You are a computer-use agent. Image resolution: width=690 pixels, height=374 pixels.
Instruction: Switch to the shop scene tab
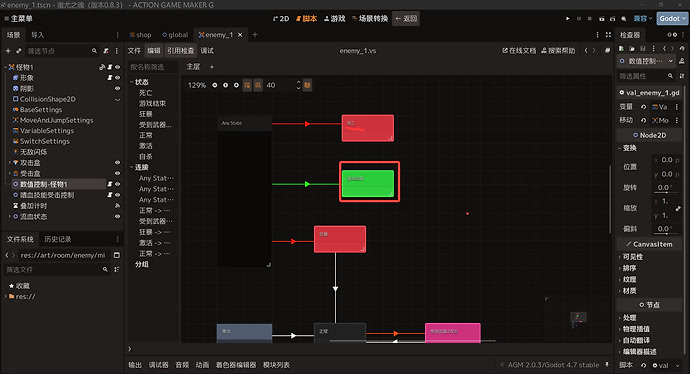coord(140,35)
